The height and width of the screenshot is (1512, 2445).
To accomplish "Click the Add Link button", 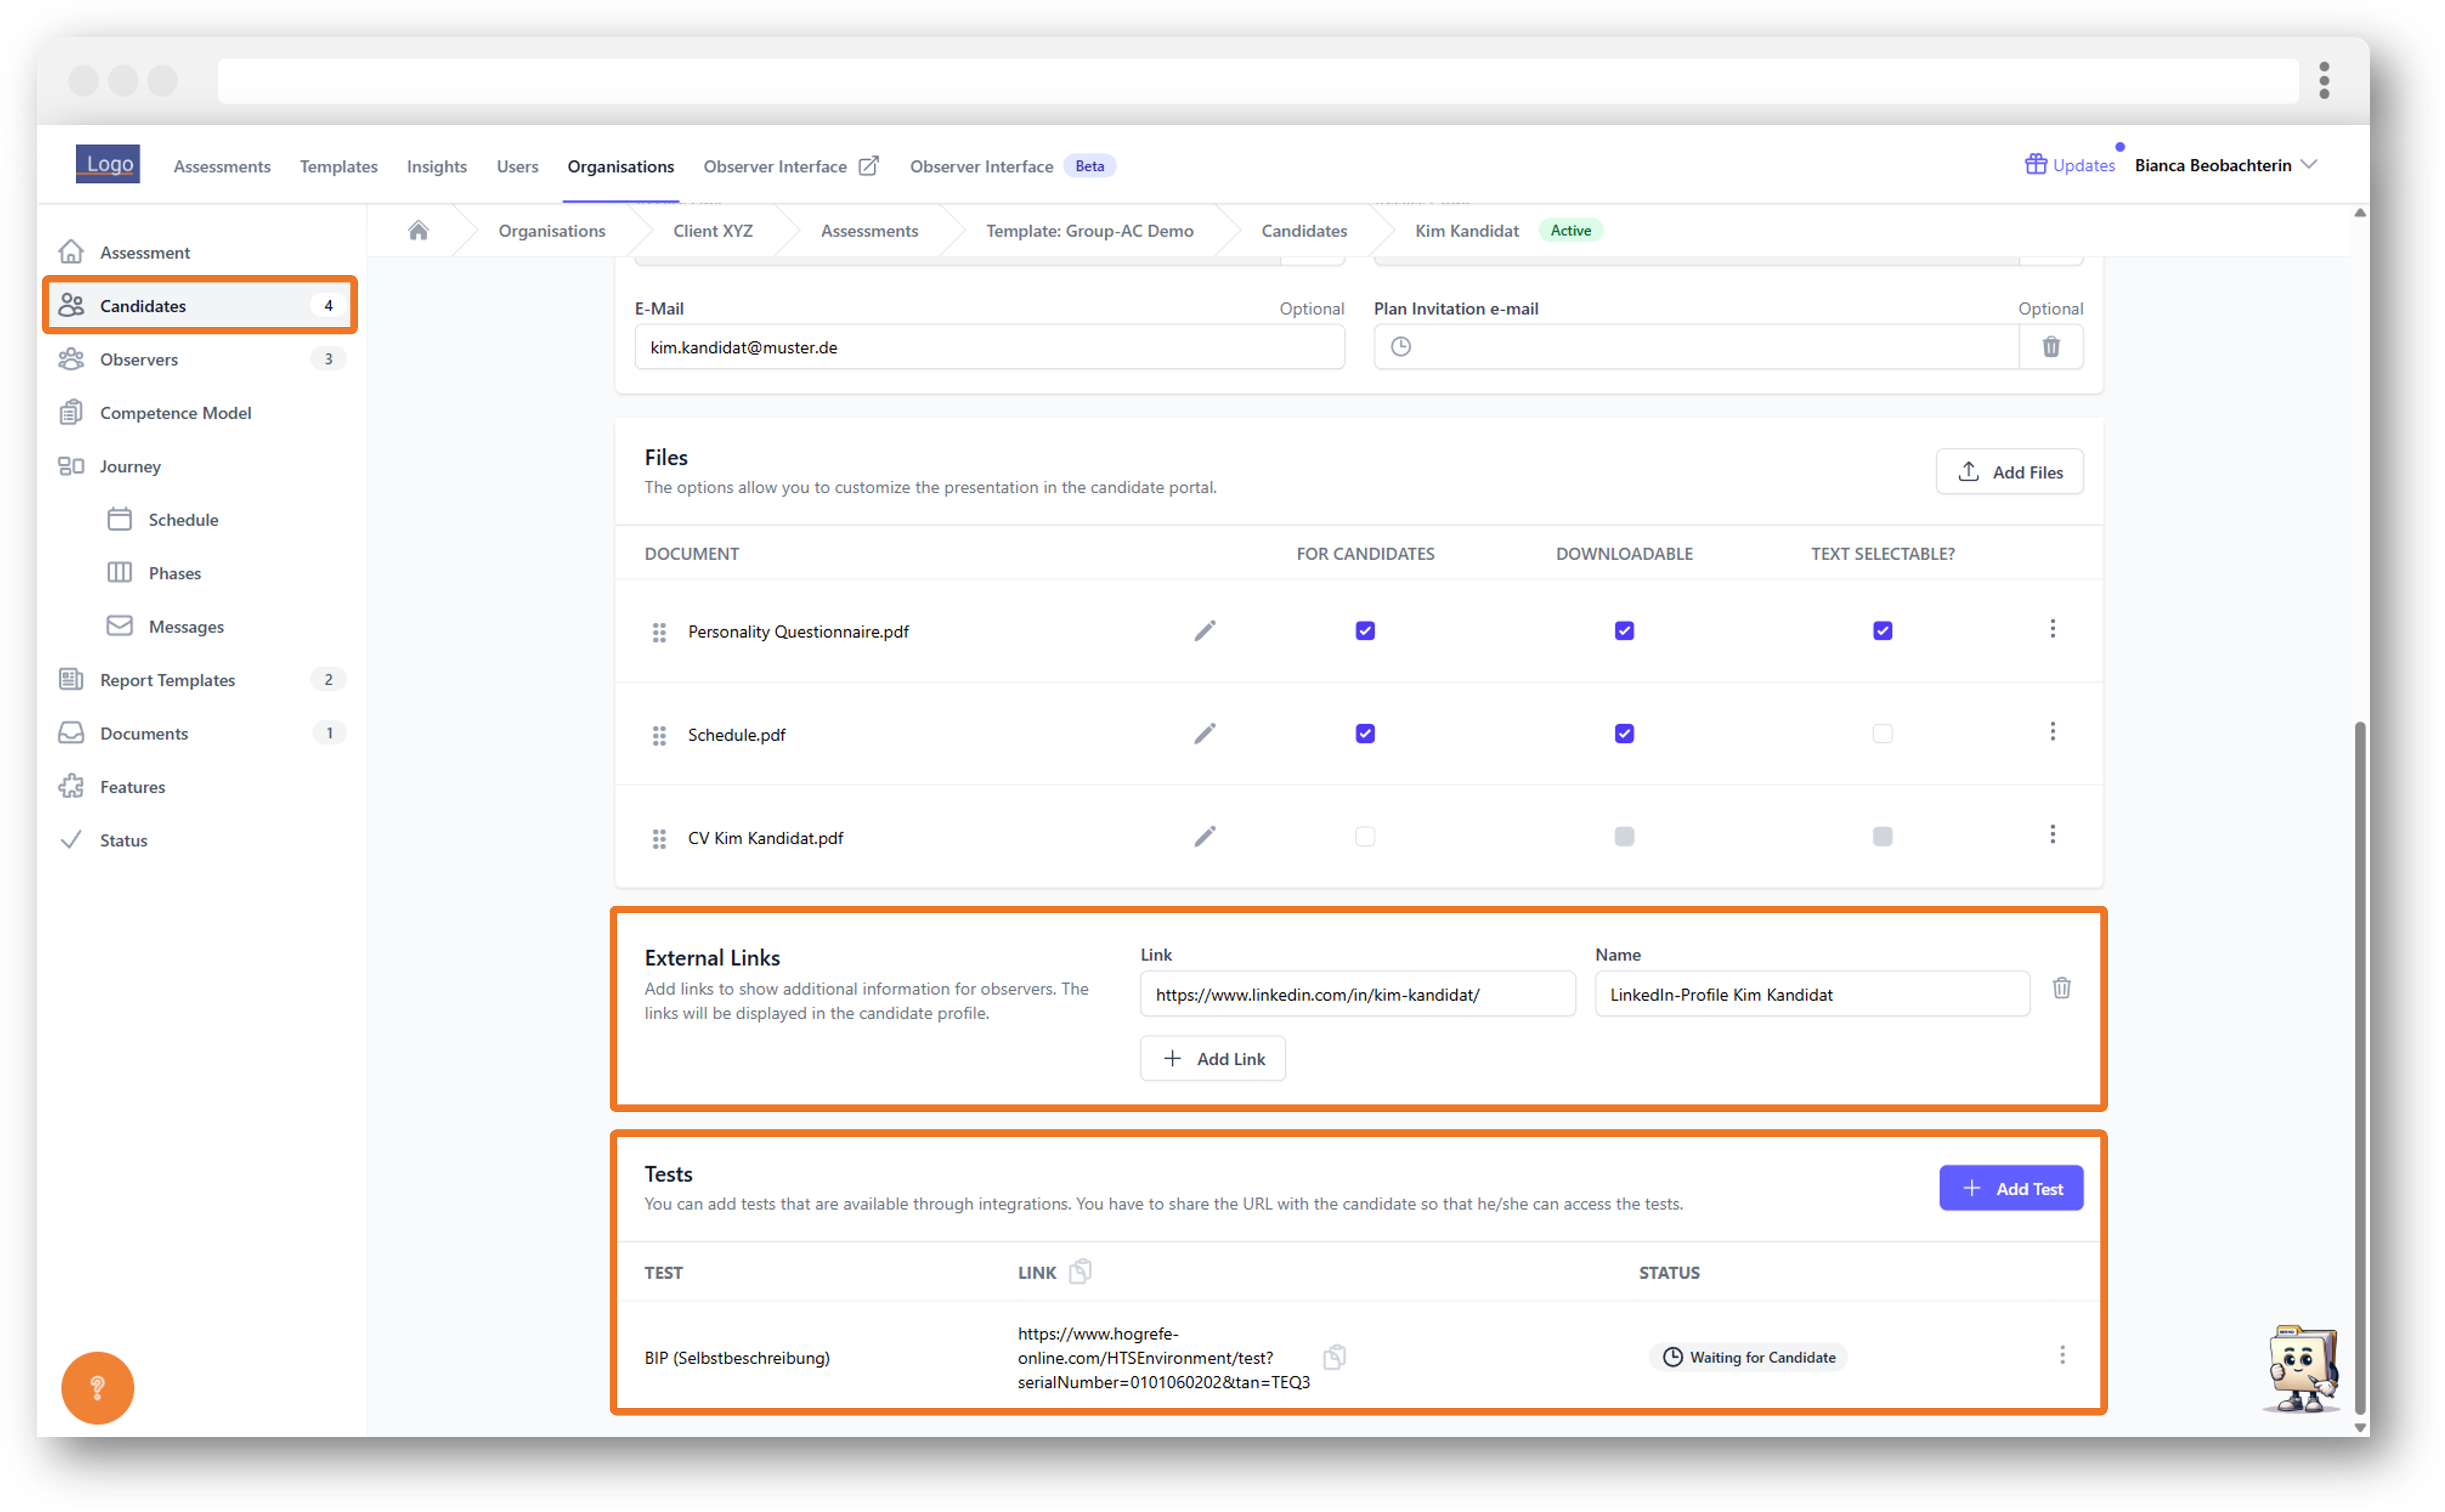I will (x=1213, y=1059).
